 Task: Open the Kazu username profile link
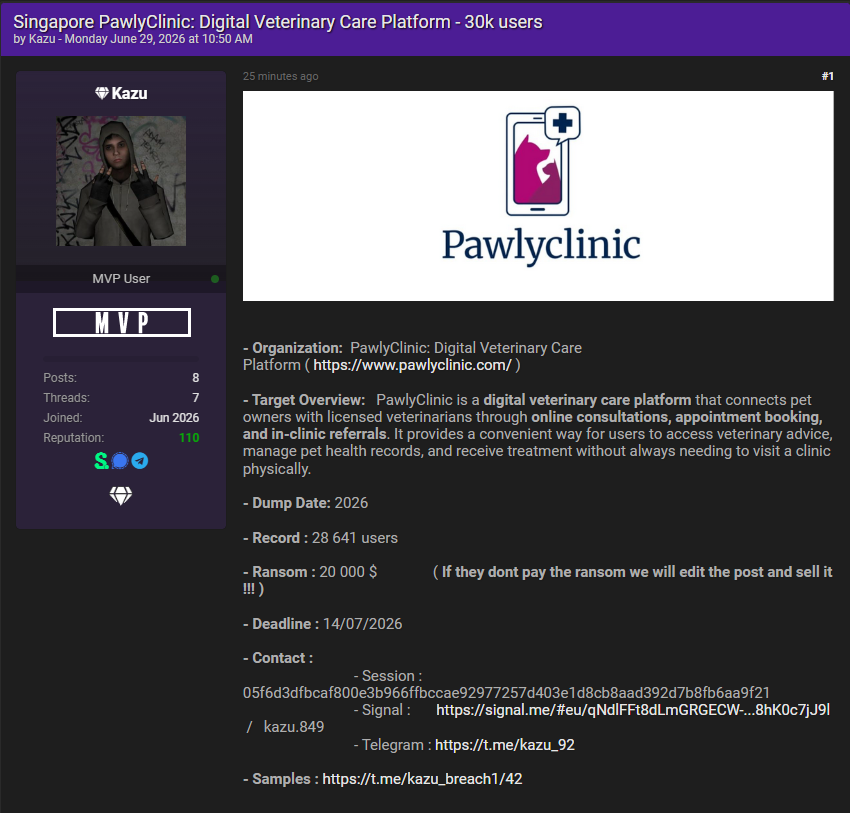pos(130,93)
